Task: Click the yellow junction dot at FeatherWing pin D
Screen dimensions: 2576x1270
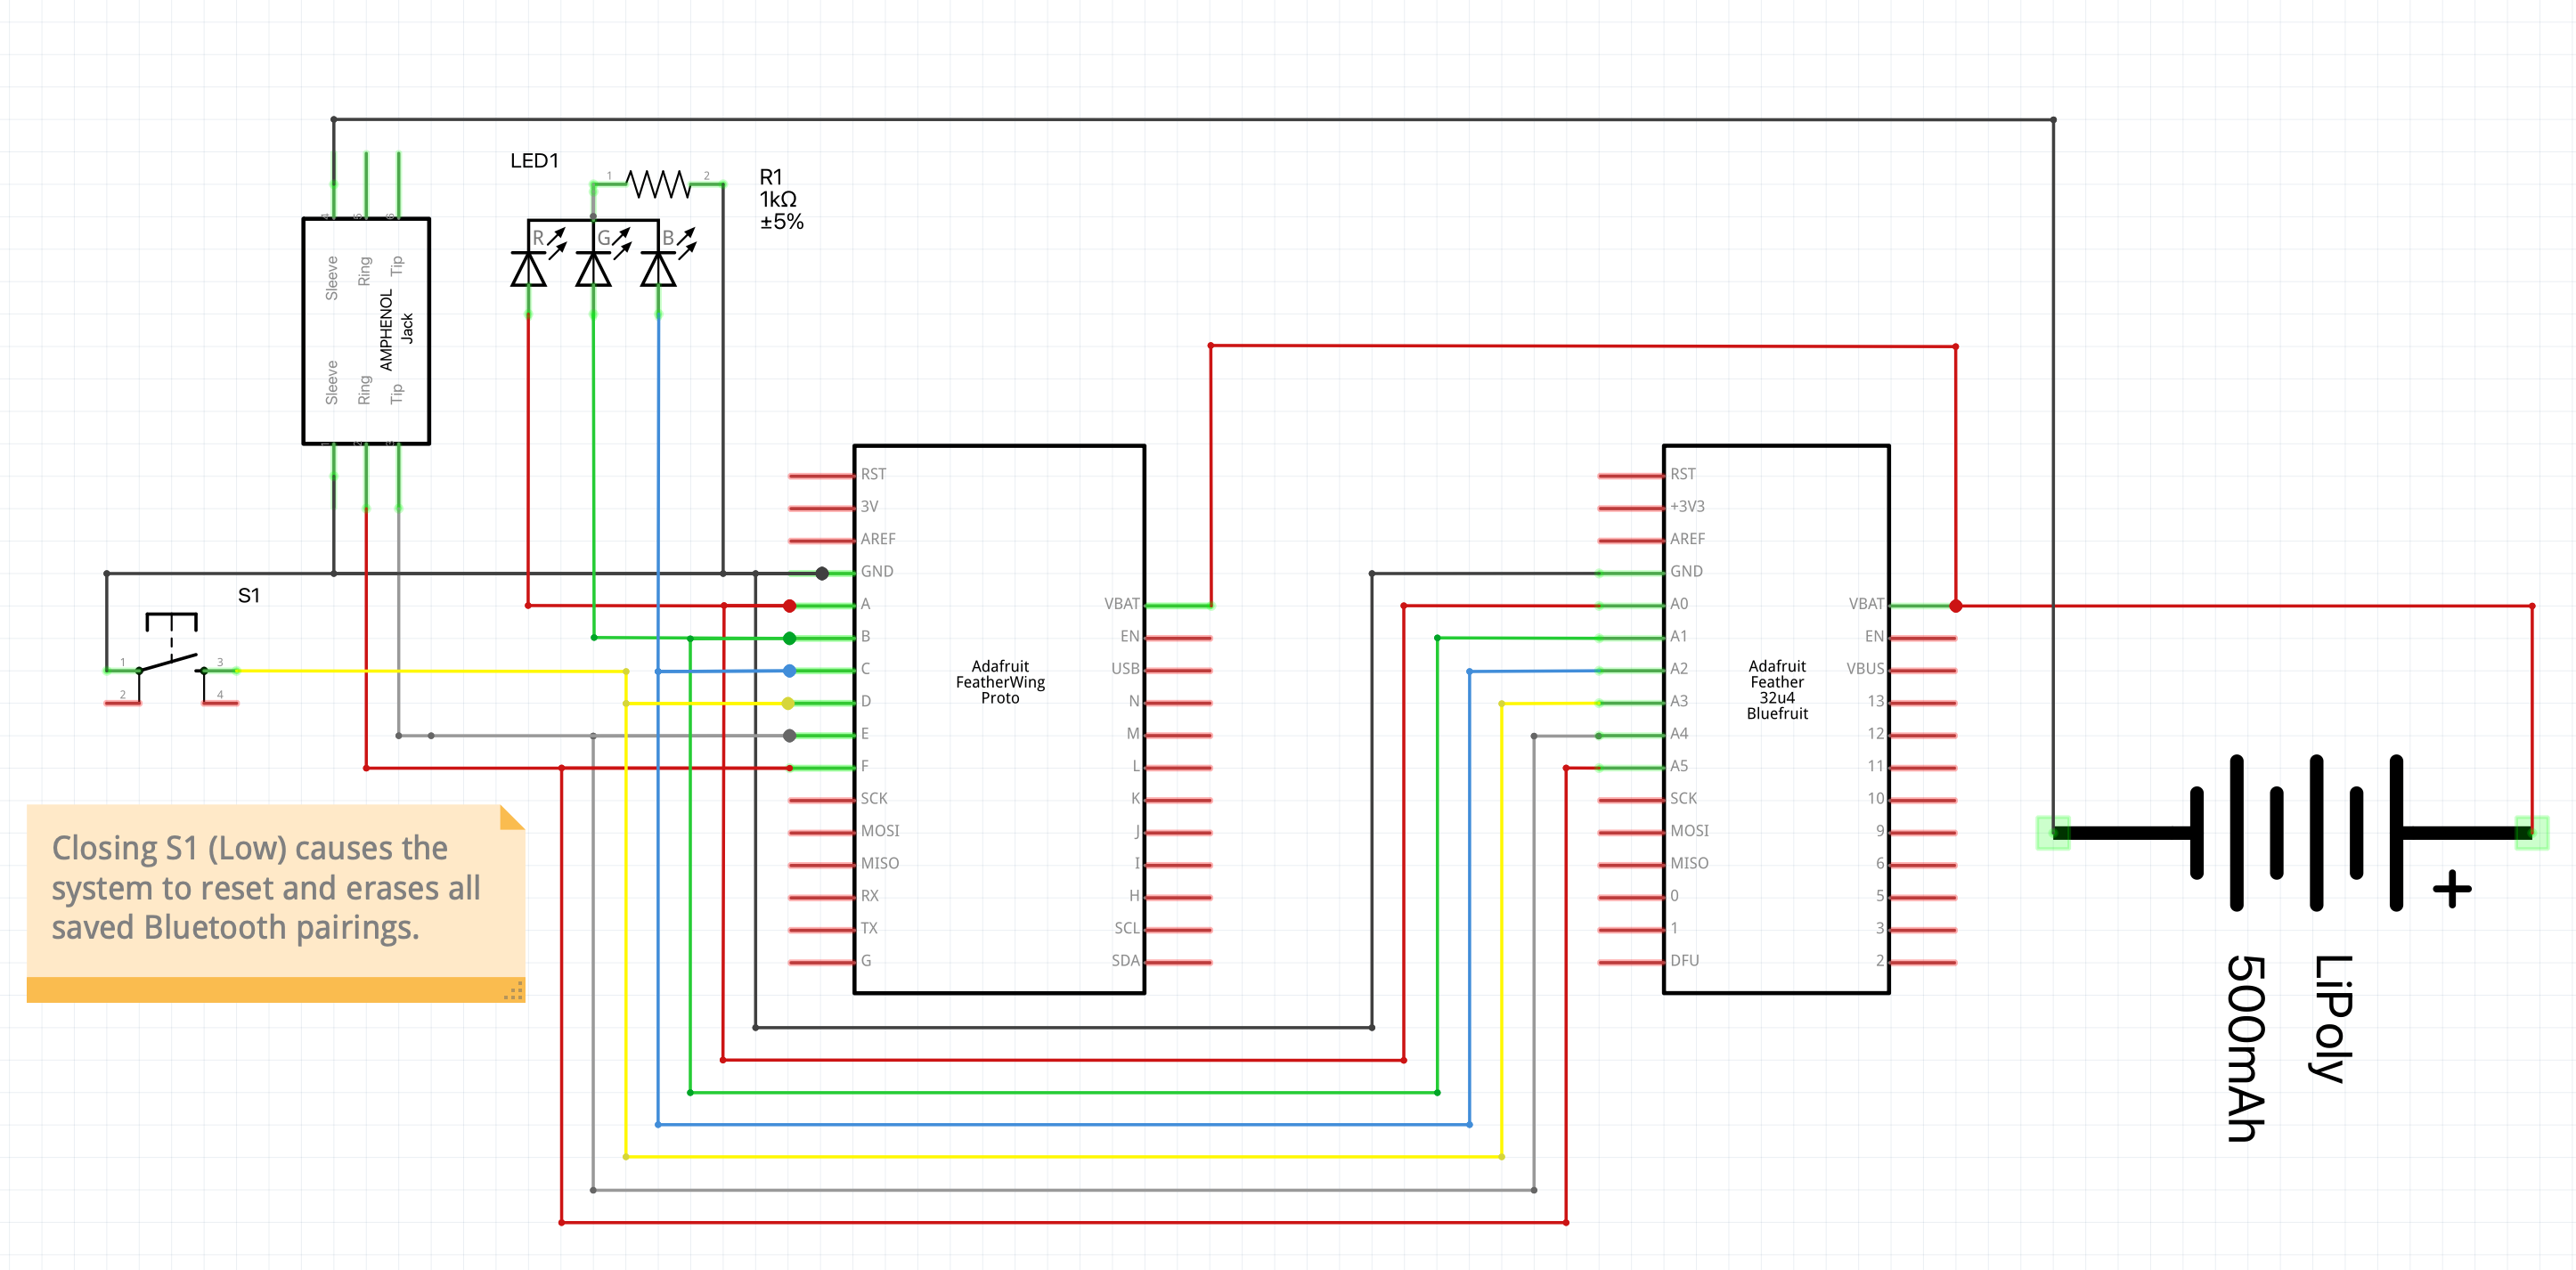Action: pos(790,703)
